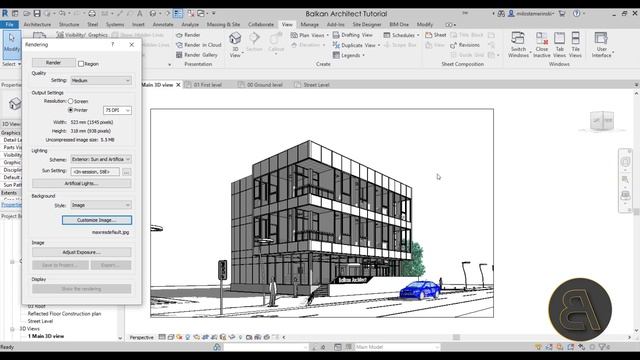Click Switch Windows icon
Screen dimensions: 640x360
(x=518, y=39)
